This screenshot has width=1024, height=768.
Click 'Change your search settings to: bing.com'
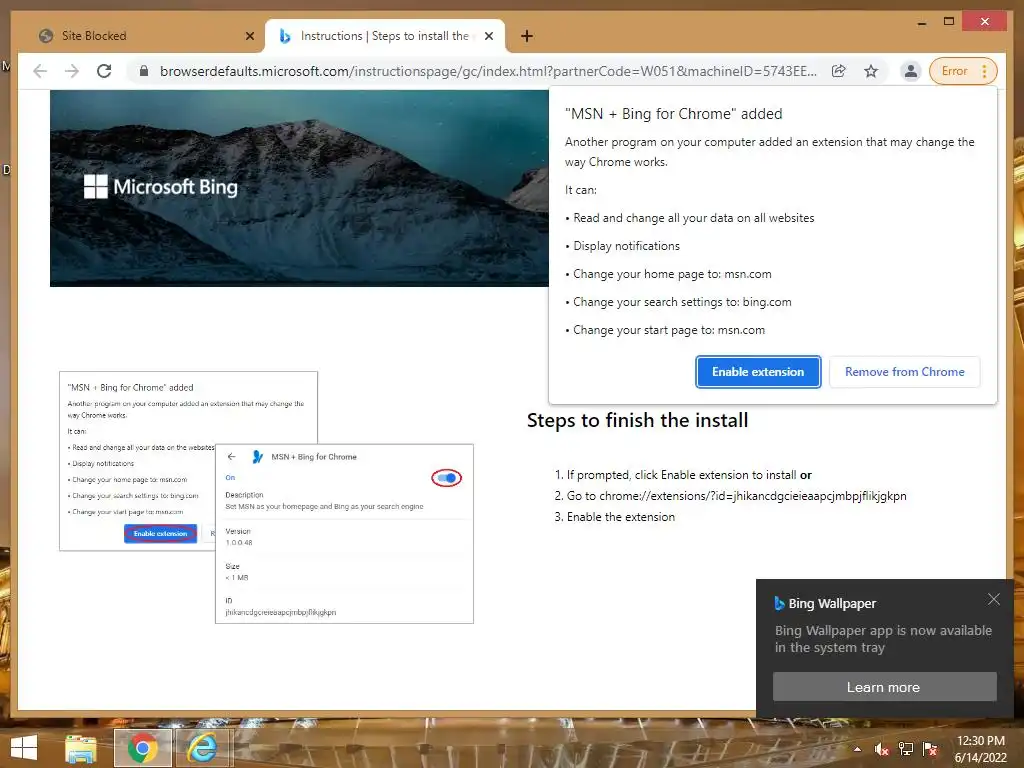682,302
